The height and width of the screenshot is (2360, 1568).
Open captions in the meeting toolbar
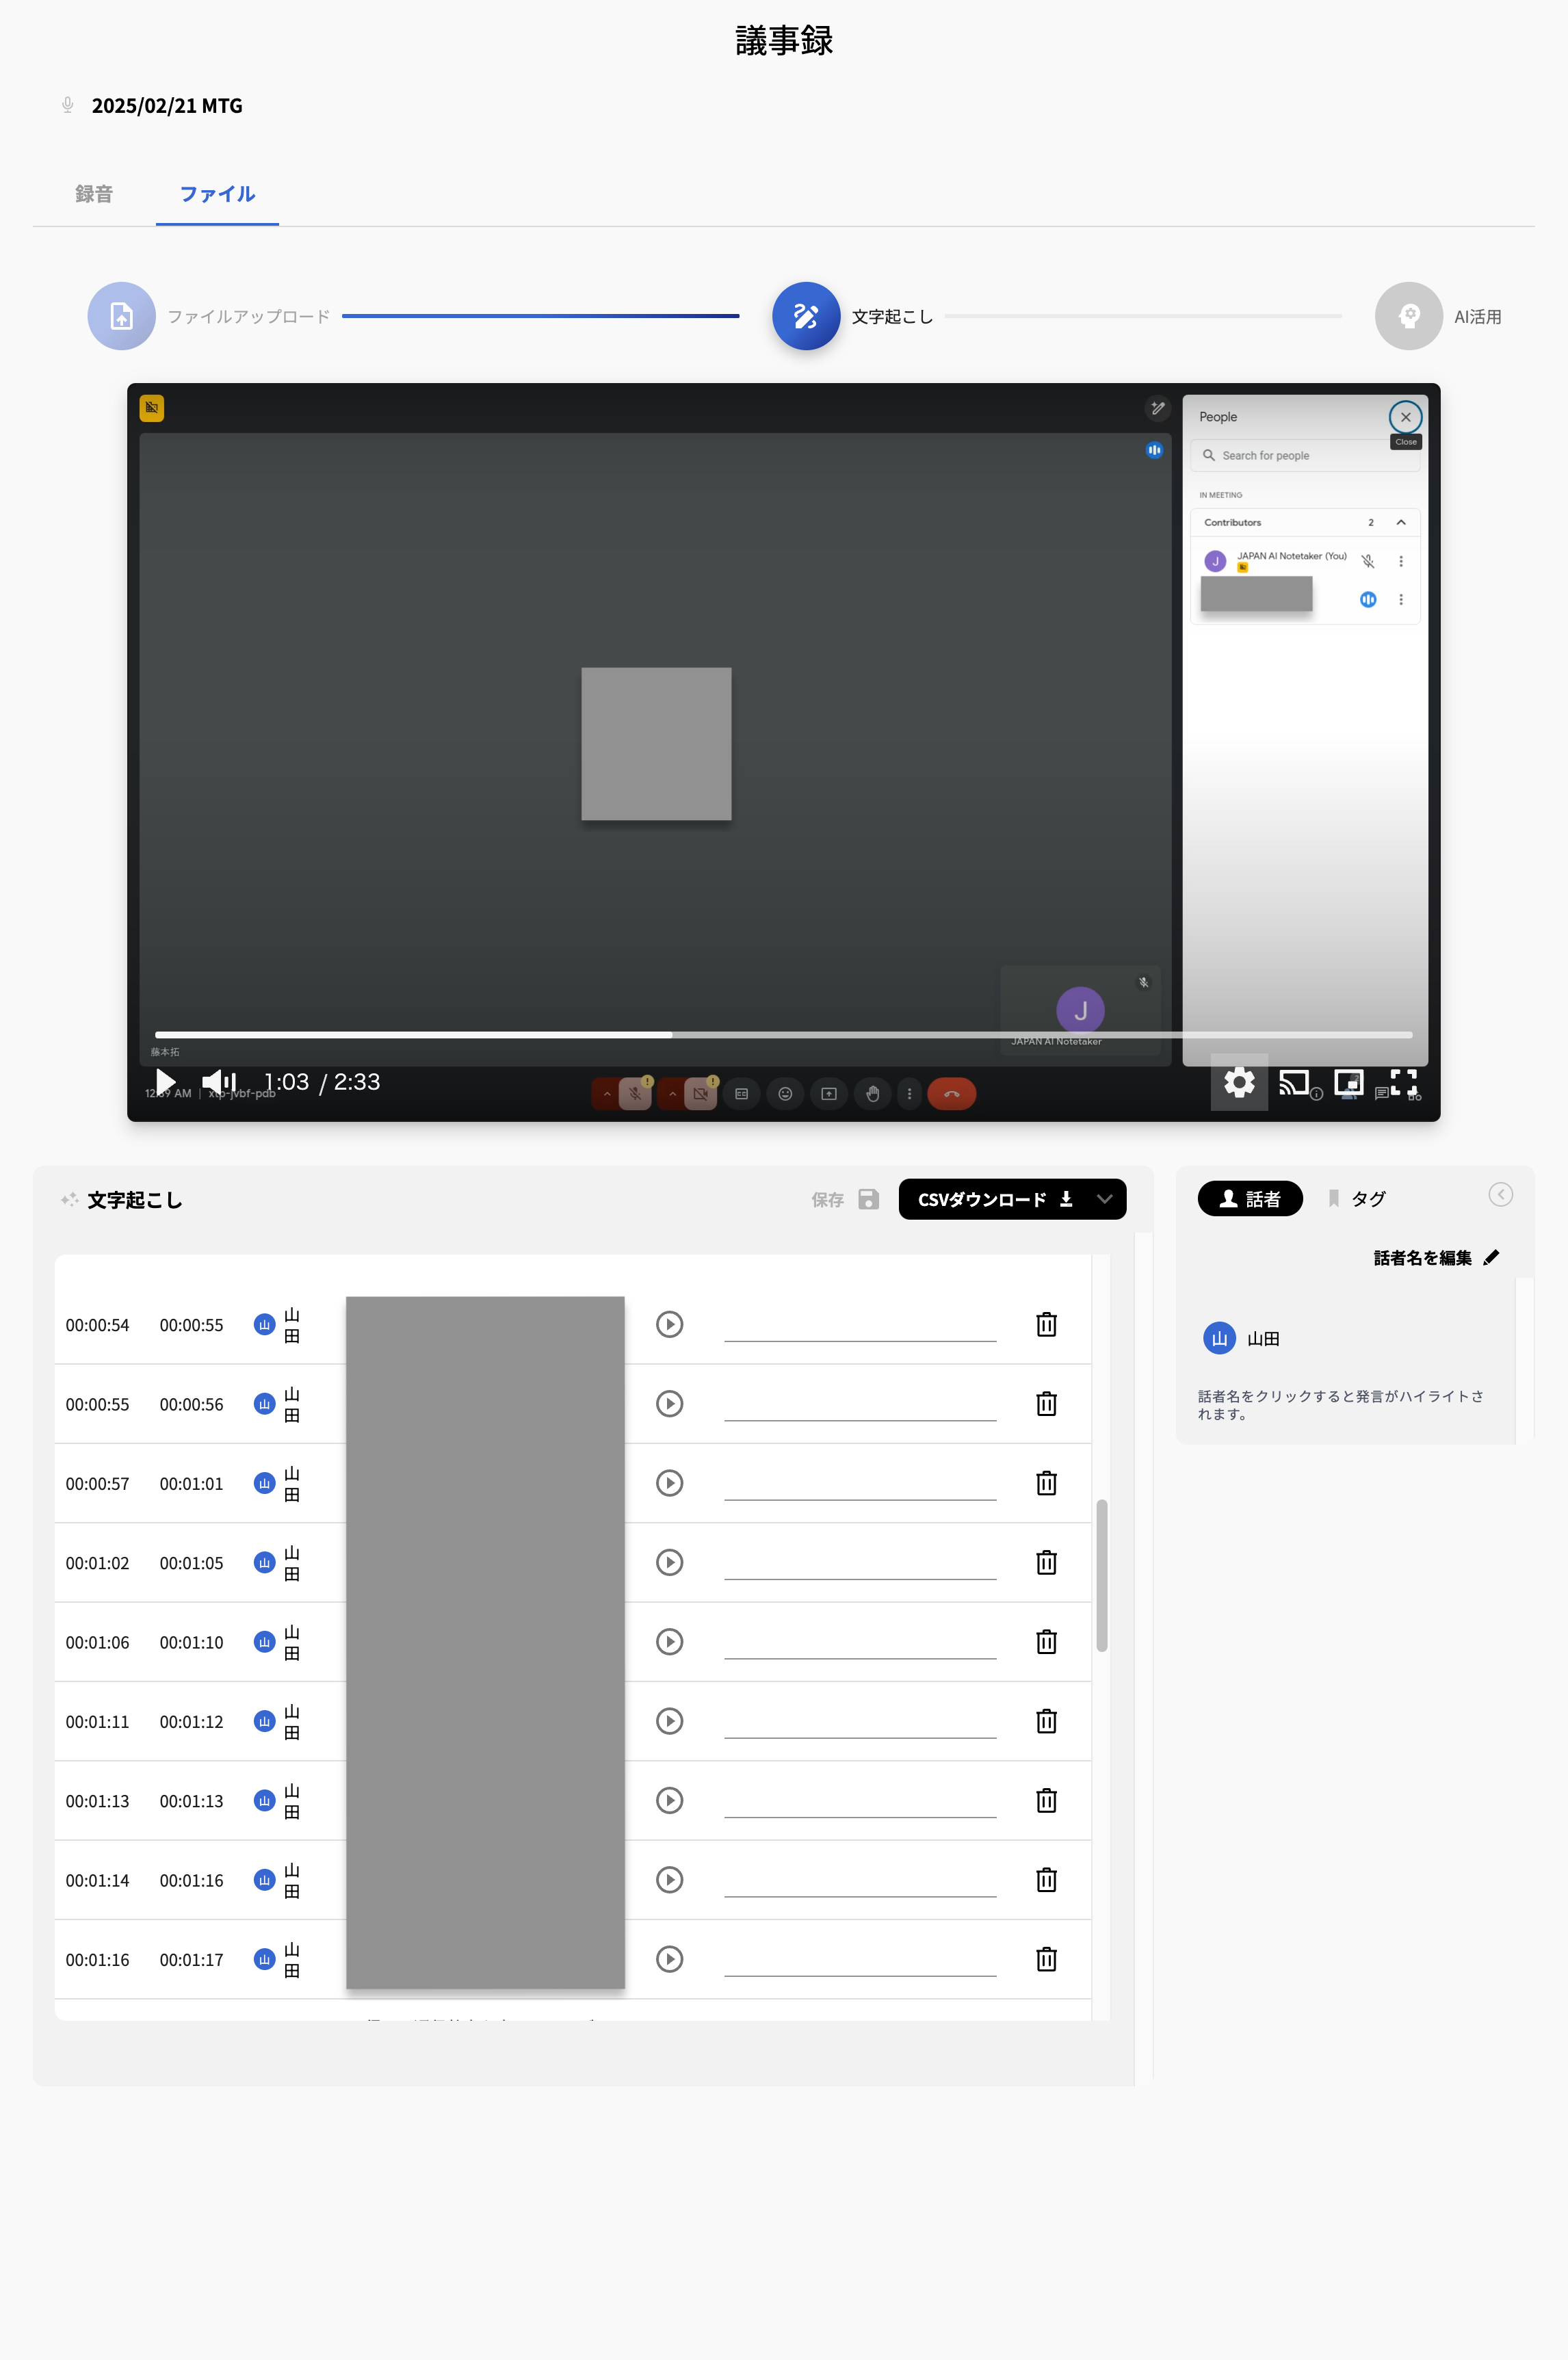coord(742,1093)
